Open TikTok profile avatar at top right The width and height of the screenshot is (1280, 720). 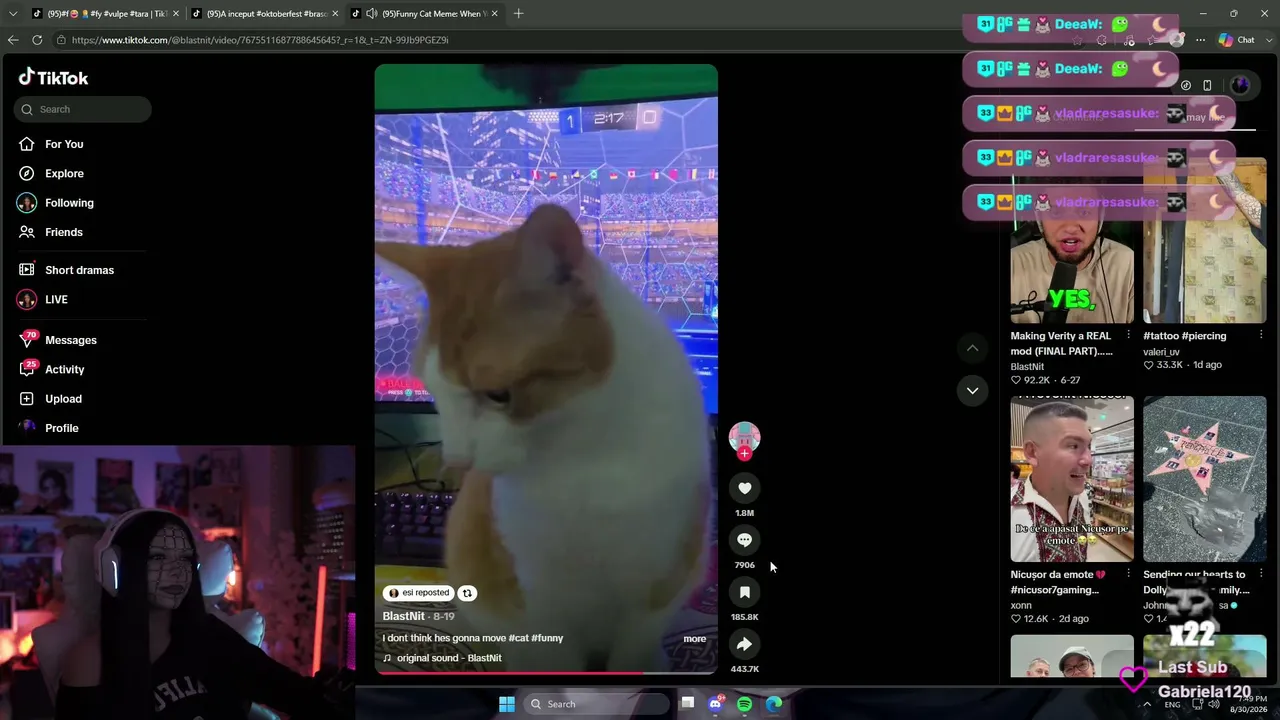pyautogui.click(x=1240, y=85)
